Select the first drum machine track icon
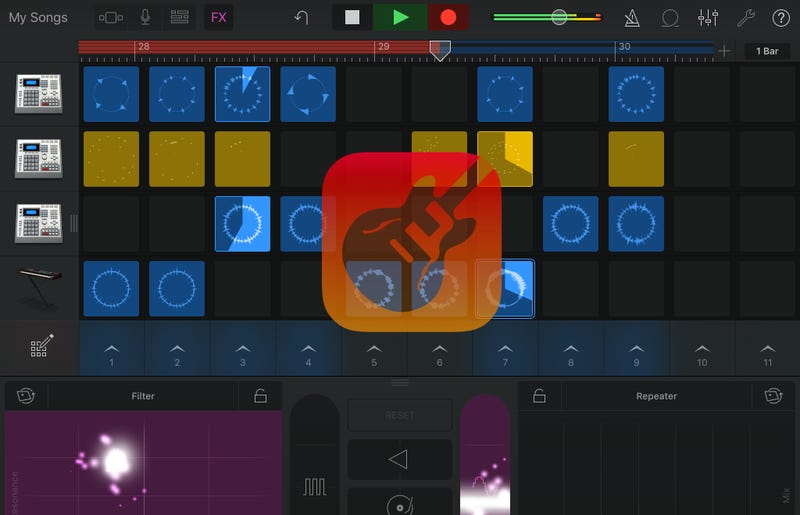800x515 pixels. point(39,93)
